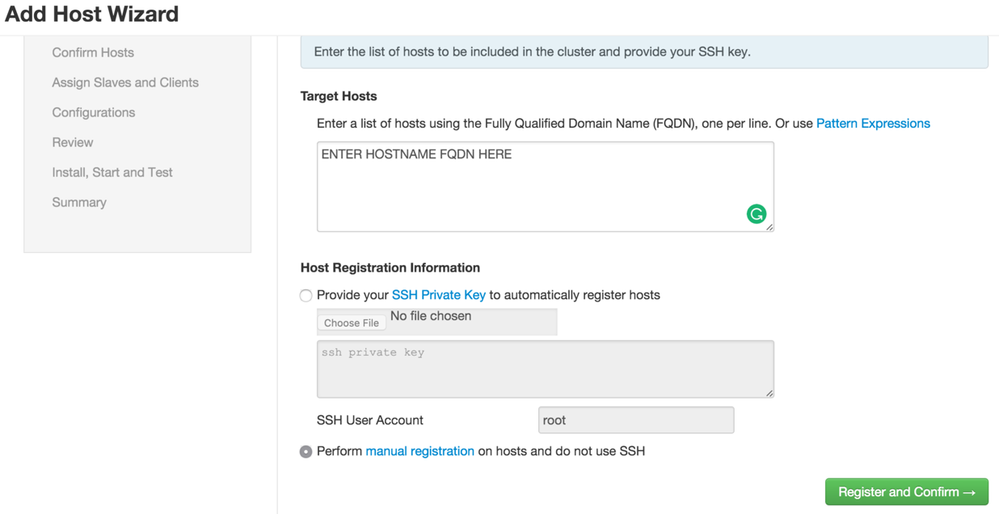
Task: Click the ssh private key textarea
Action: coord(545,369)
